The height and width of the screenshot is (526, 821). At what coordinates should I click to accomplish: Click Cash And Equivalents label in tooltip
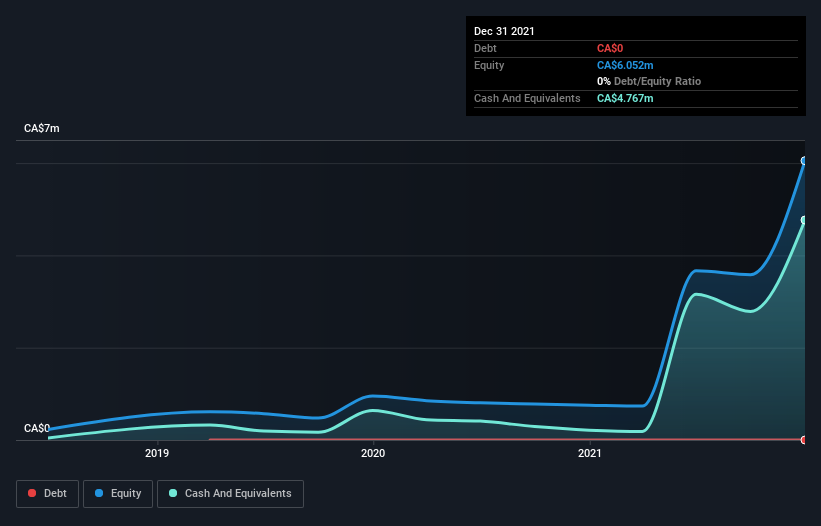527,98
